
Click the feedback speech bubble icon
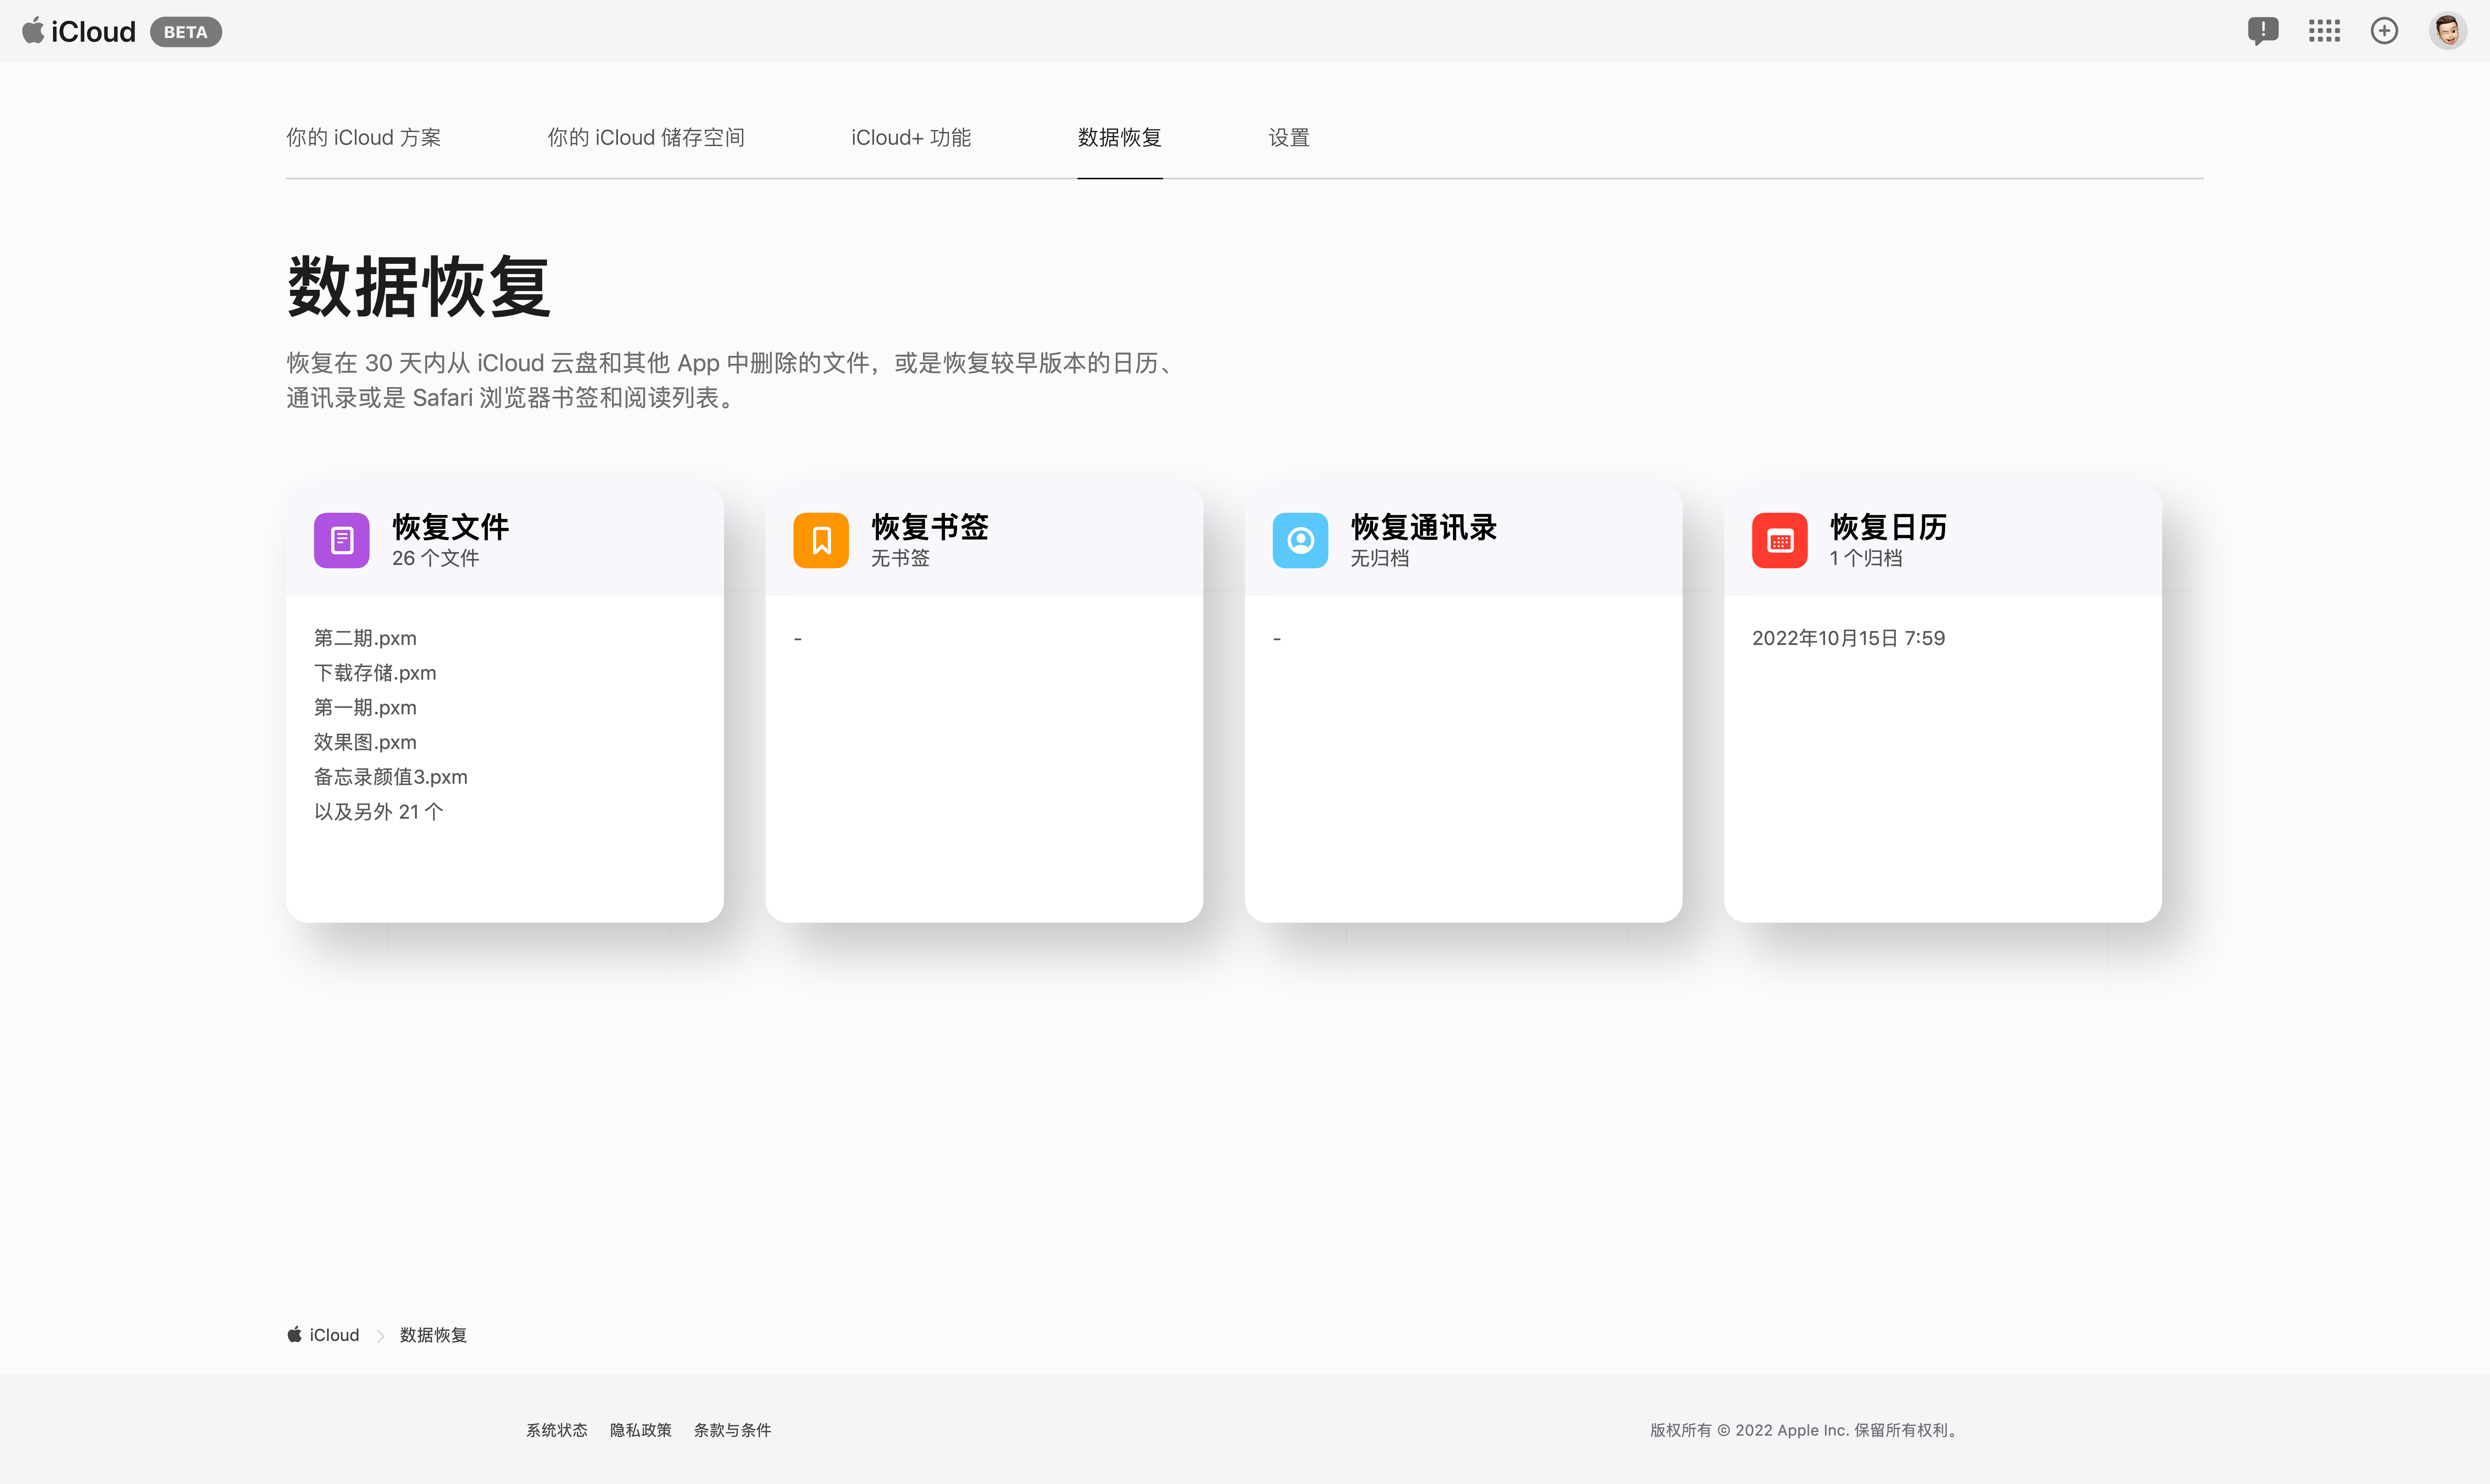[2263, 31]
